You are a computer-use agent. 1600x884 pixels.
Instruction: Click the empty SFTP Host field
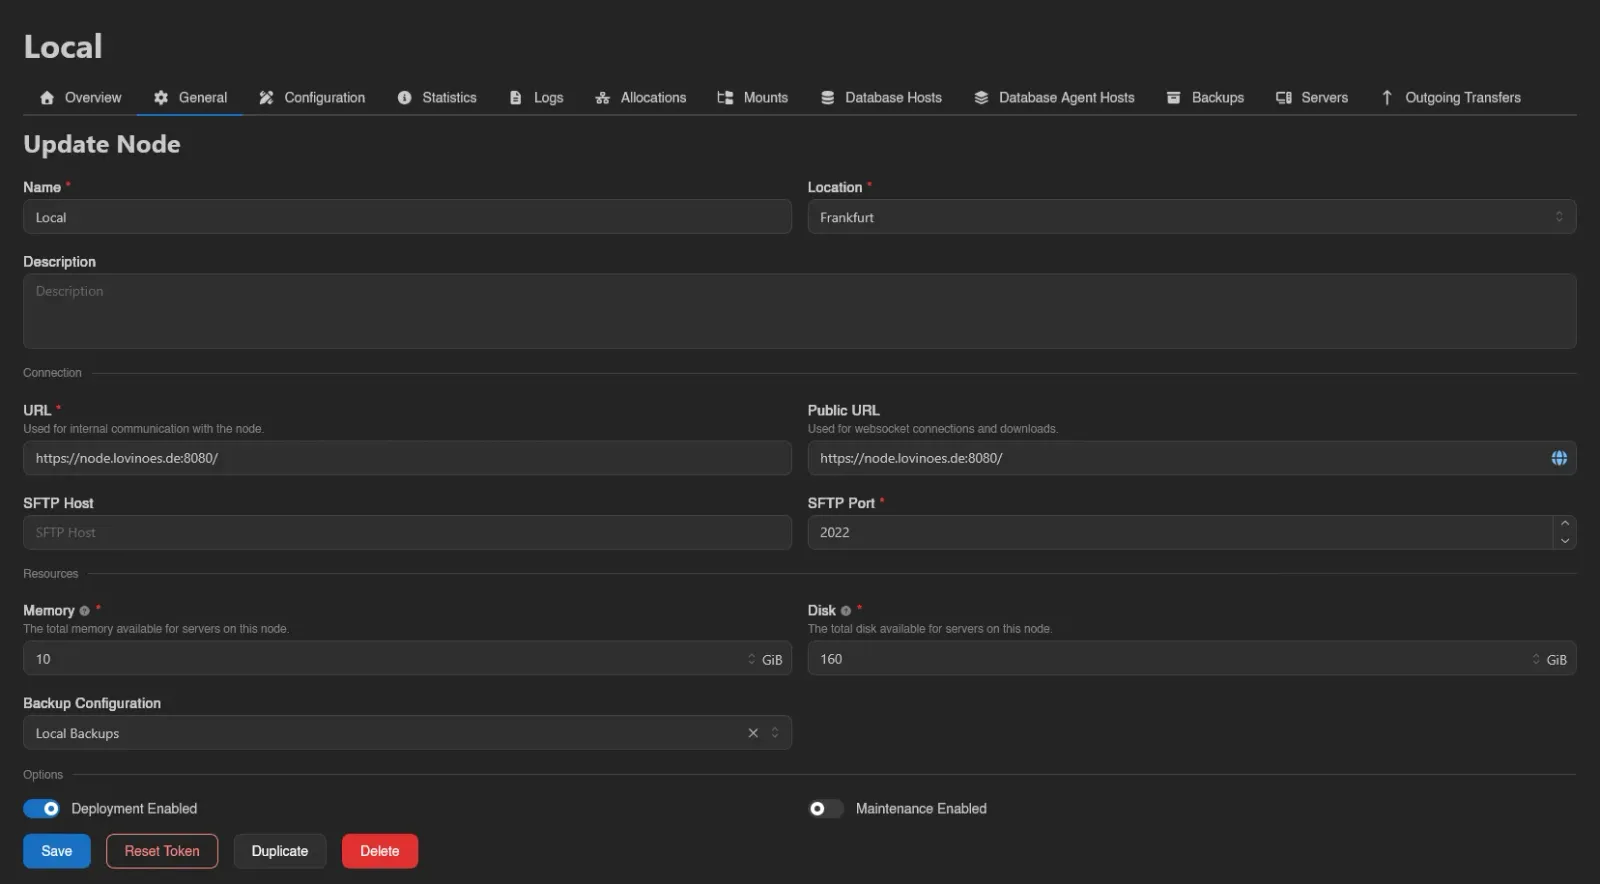[x=407, y=532]
